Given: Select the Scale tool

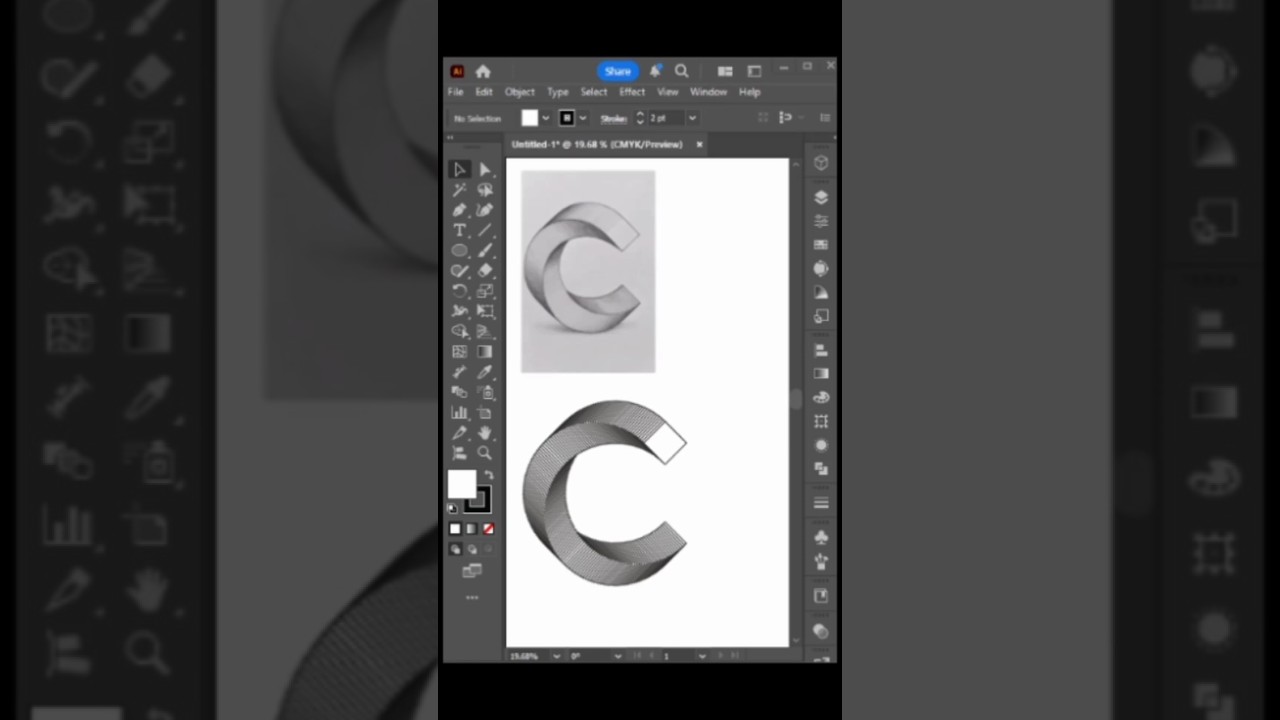Looking at the screenshot, I should (485, 291).
